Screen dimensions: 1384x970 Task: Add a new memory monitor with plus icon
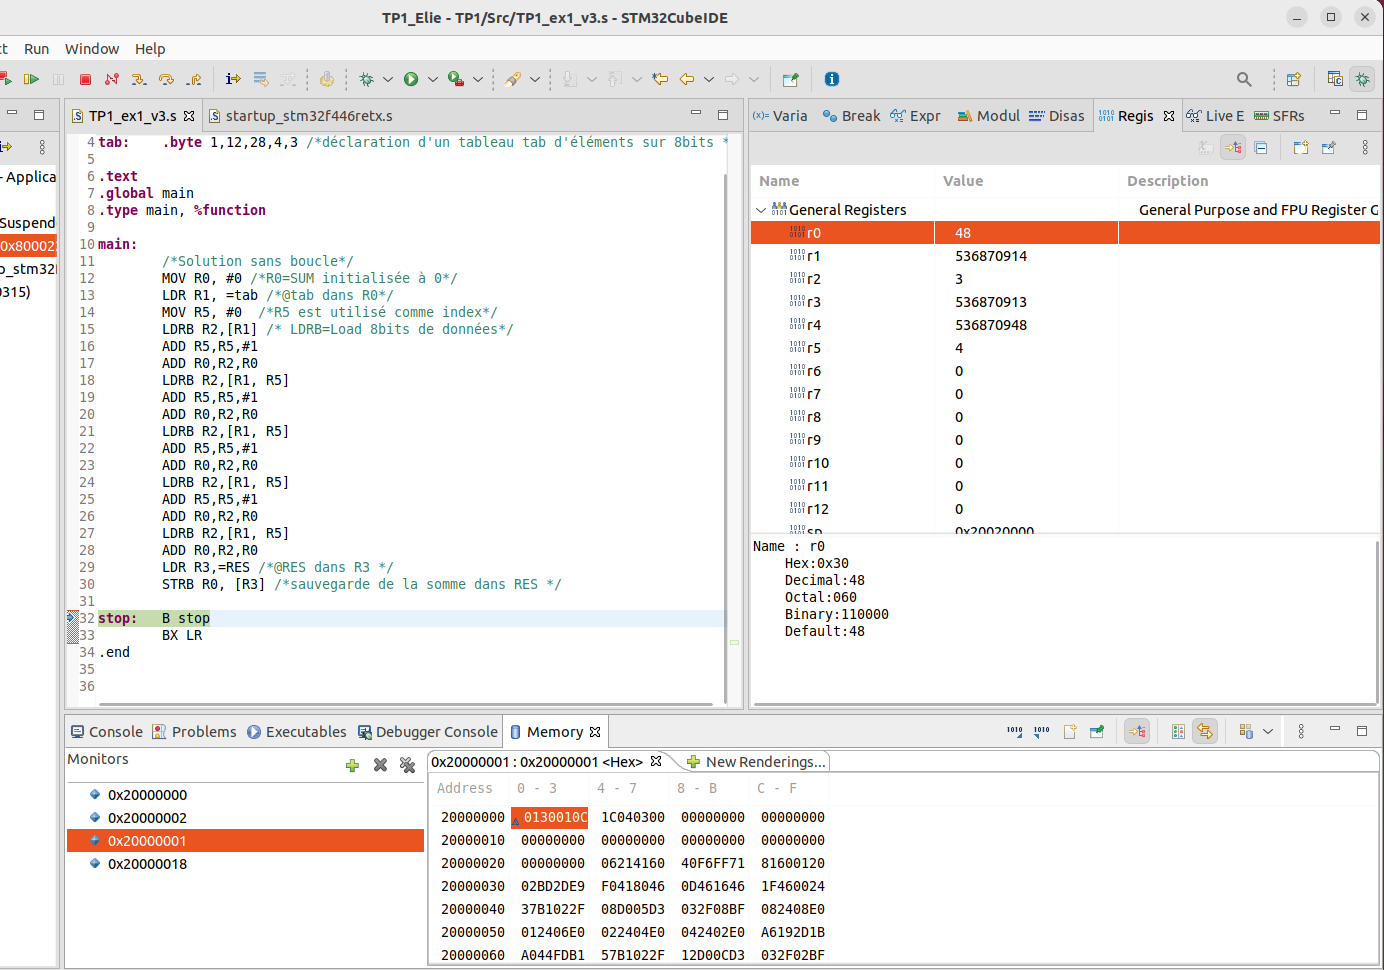[352, 765]
